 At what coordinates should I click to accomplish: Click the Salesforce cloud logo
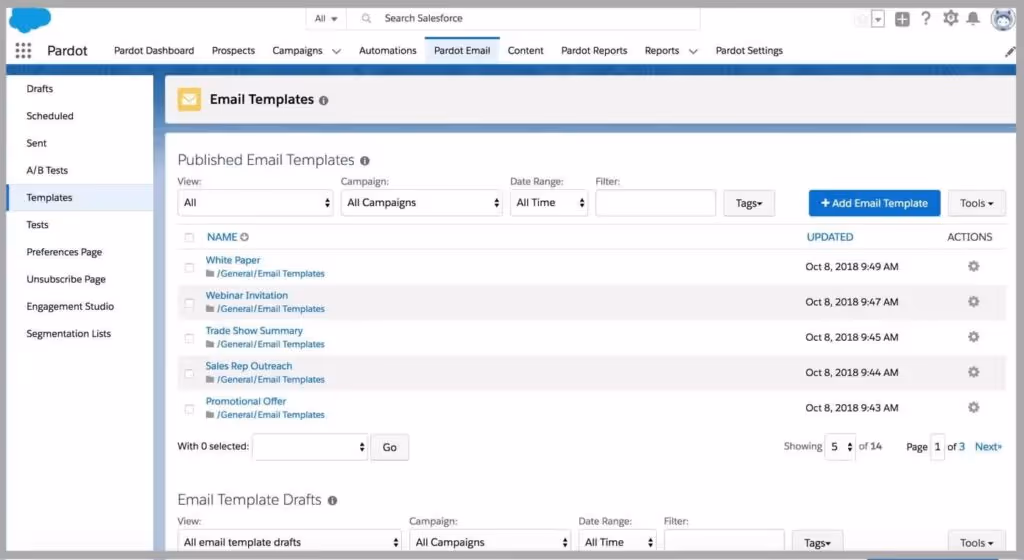tap(29, 20)
